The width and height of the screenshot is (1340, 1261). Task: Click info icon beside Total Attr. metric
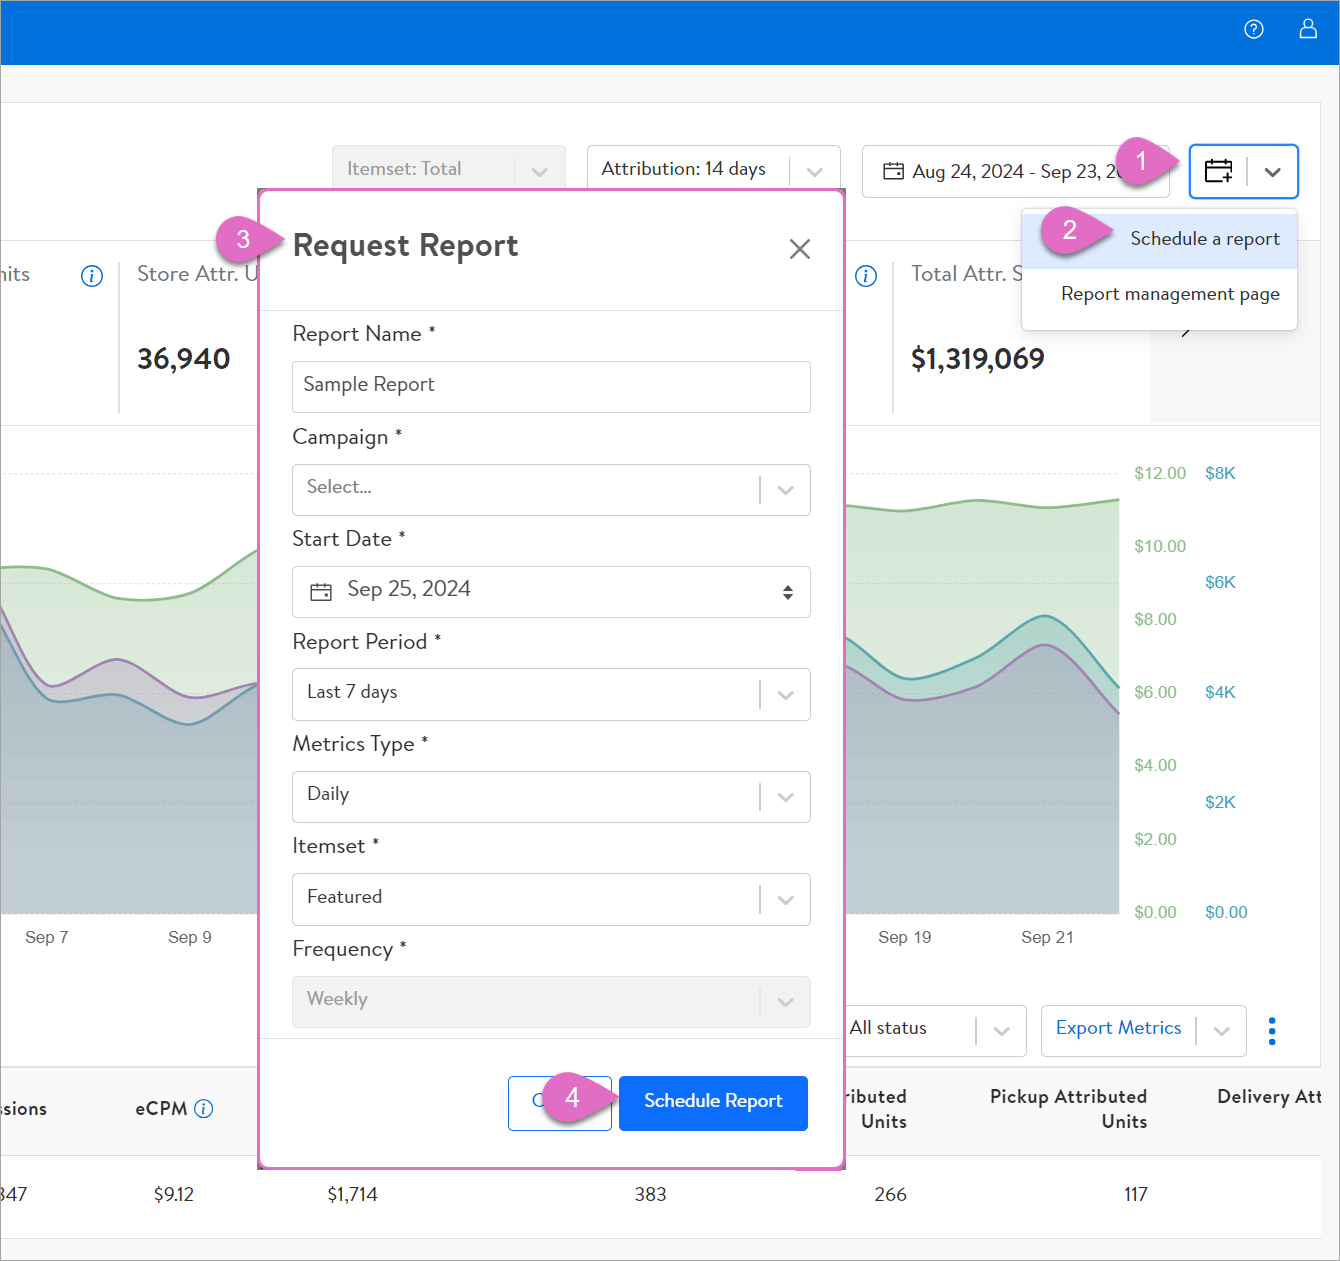(866, 276)
